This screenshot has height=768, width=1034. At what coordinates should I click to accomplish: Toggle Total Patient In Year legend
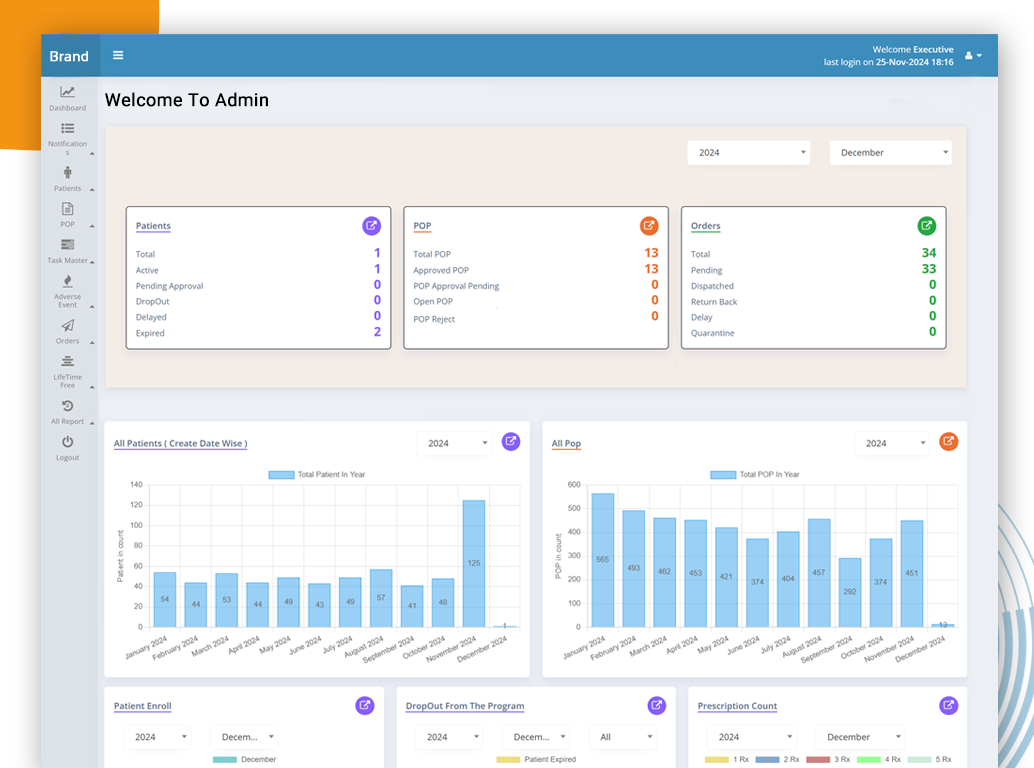tap(317, 475)
